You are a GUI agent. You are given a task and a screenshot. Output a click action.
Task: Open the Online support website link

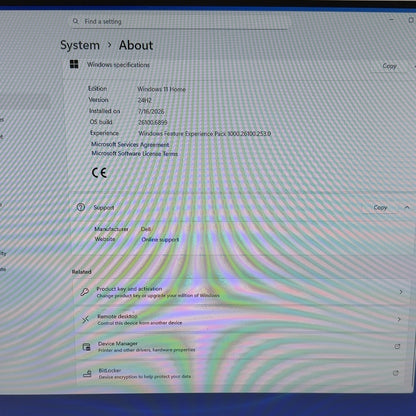pyautogui.click(x=160, y=239)
